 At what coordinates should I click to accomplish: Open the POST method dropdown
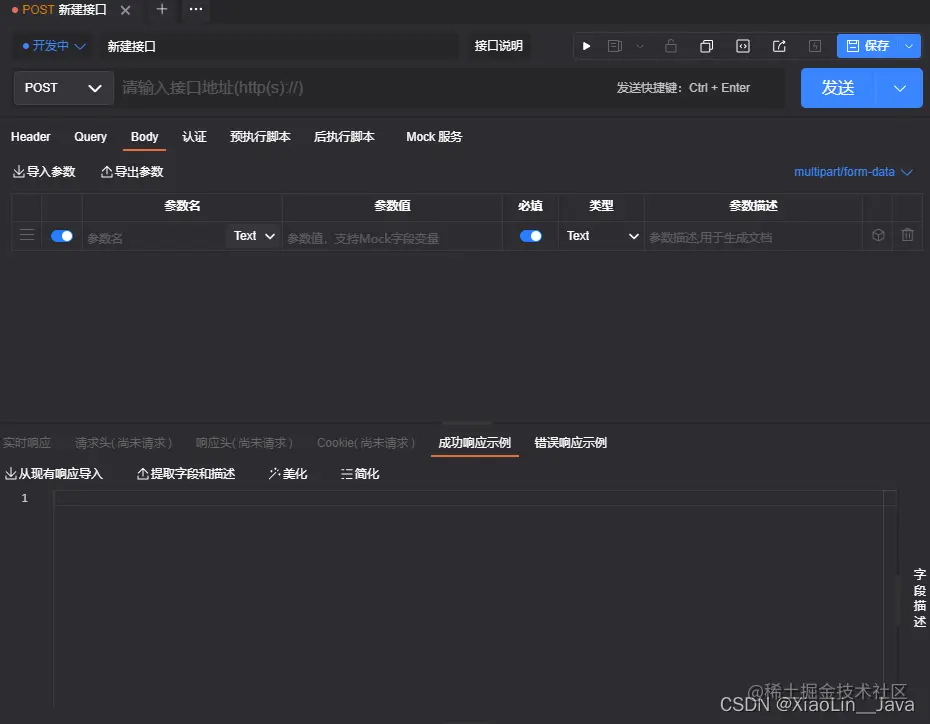(x=63, y=88)
